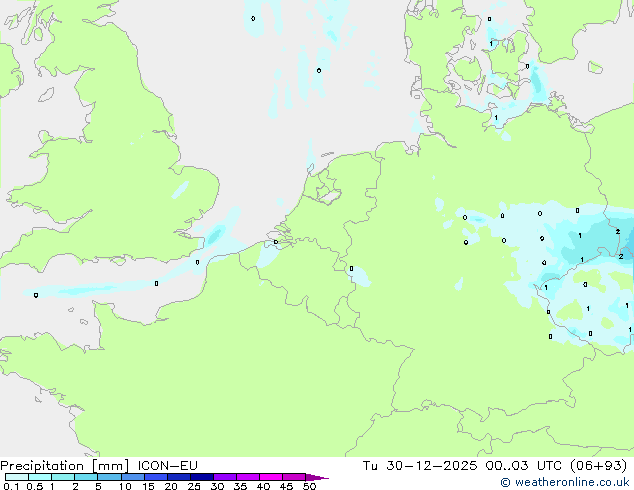Click the '30' legend scale value

(x=217, y=486)
